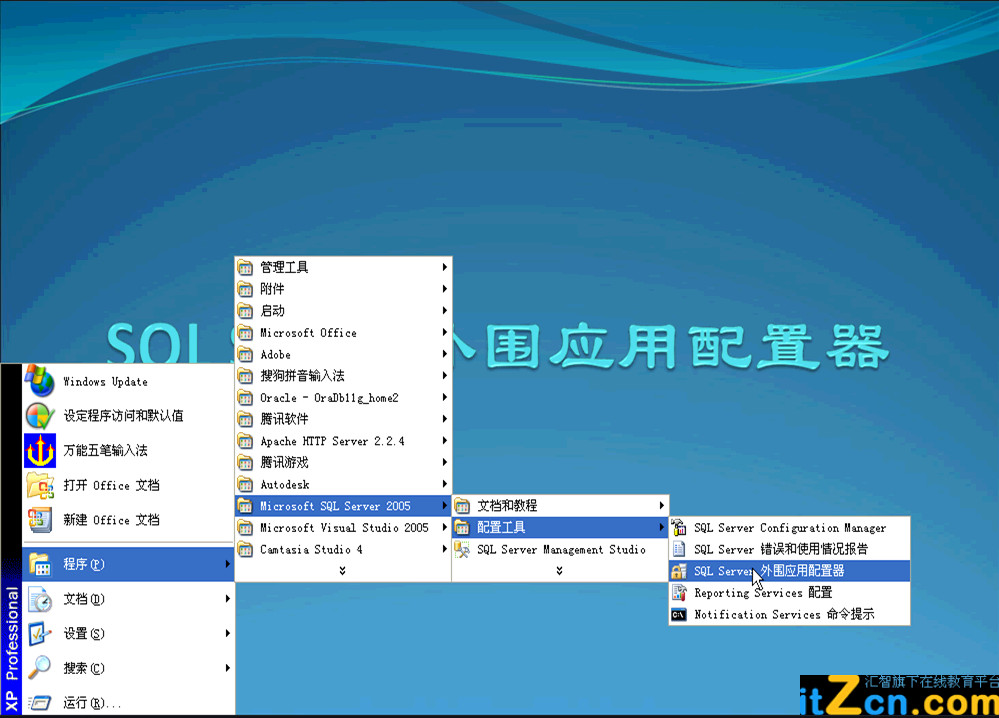Click the 管理工具 folder icon
Viewport: 999px width, 718px height.
click(245, 267)
